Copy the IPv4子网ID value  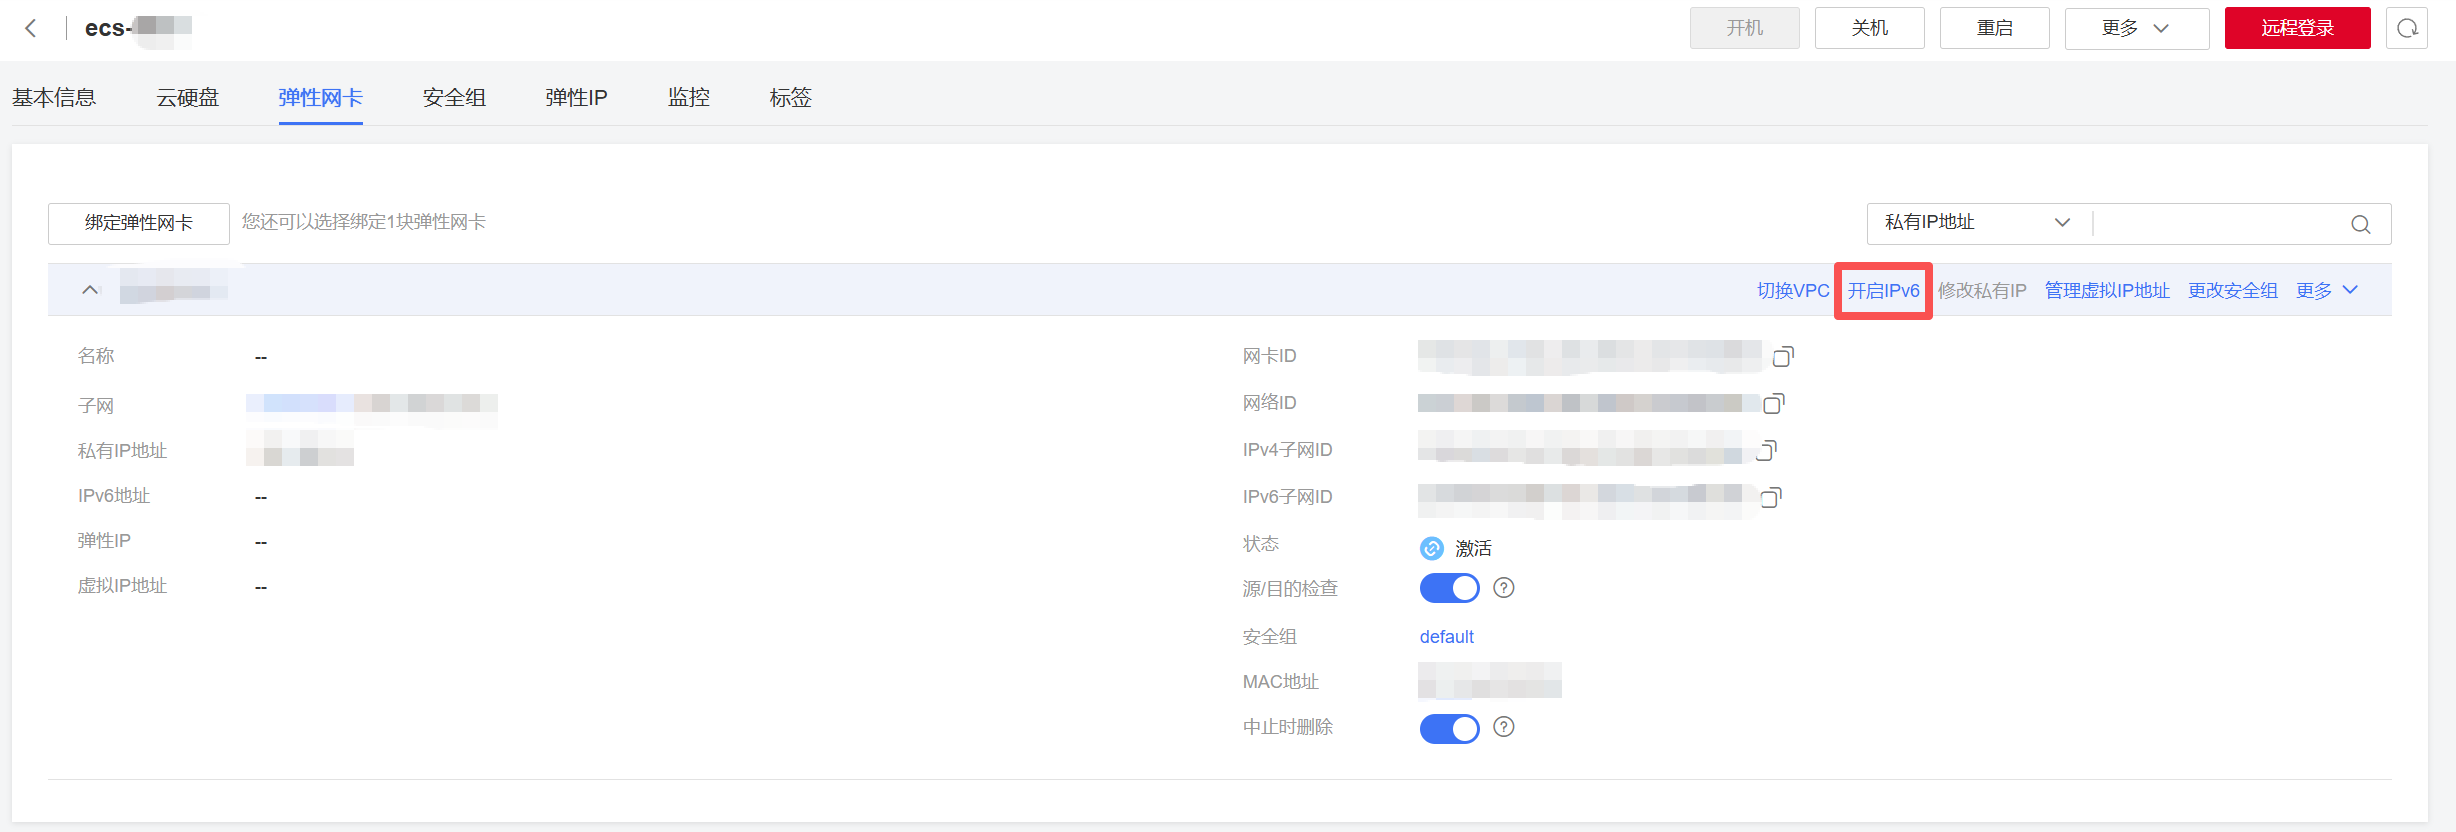pyautogui.click(x=1766, y=450)
